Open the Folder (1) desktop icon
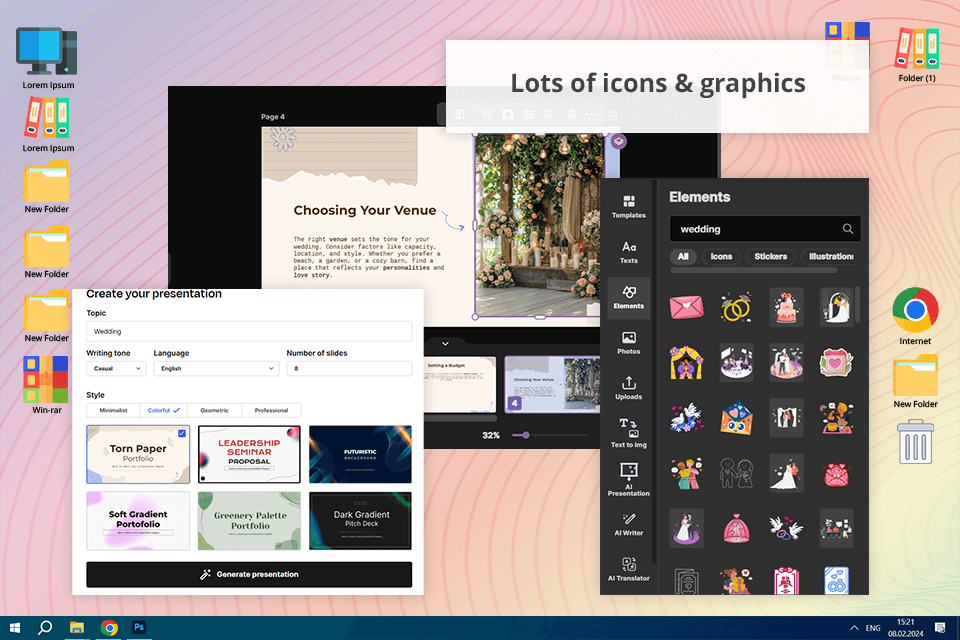Screen dimensions: 960x640 tap(917, 55)
